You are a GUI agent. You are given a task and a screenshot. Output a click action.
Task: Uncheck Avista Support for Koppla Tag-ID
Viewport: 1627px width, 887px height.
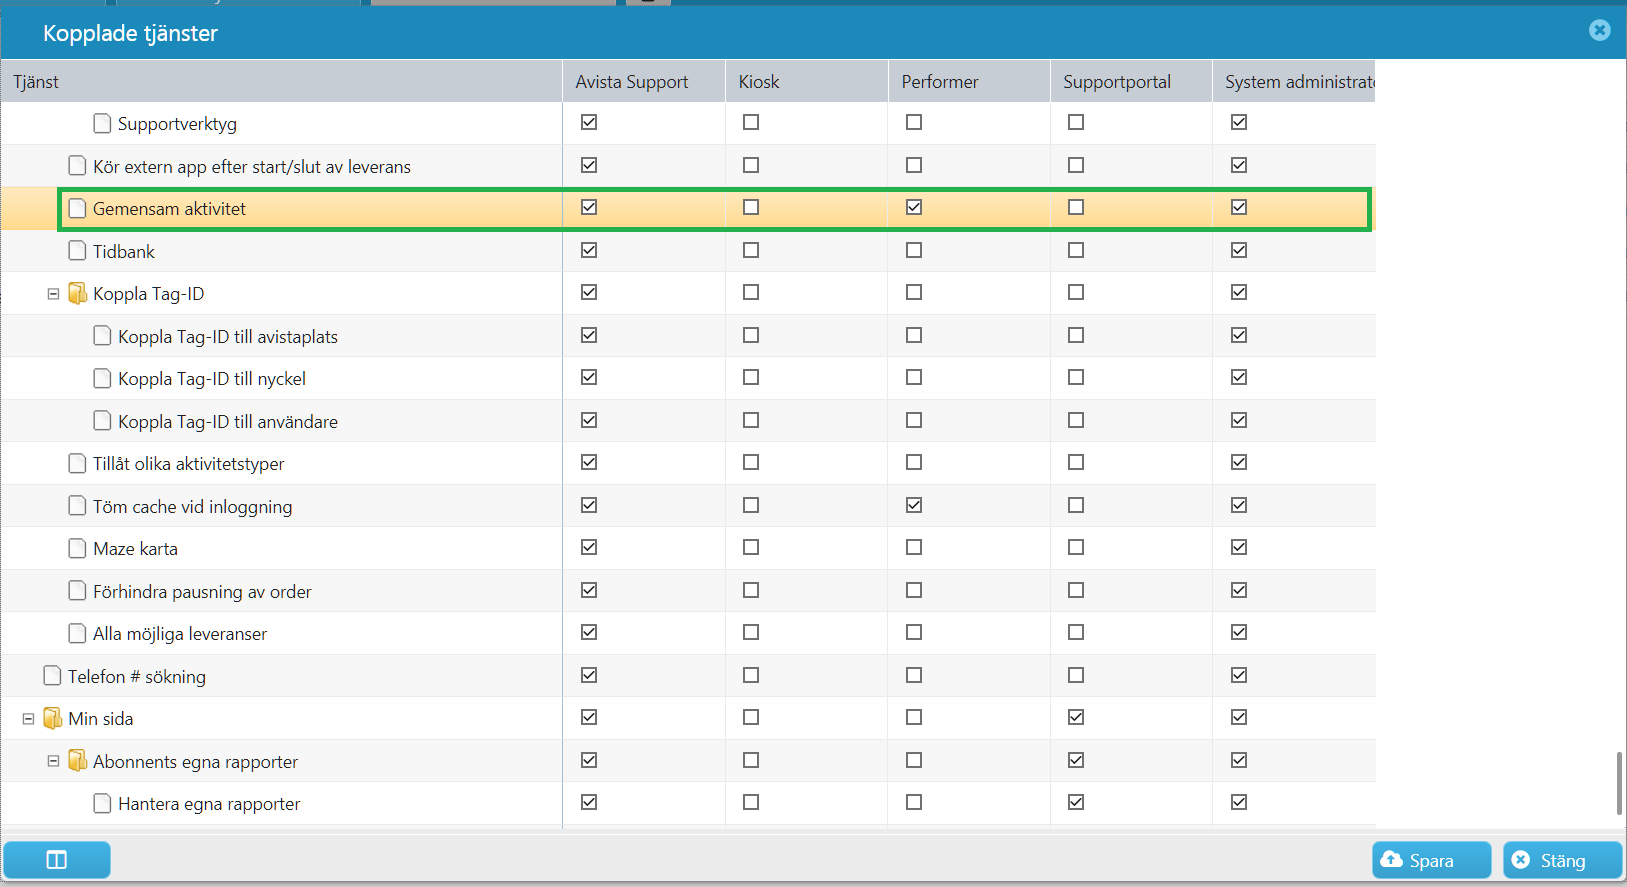[x=589, y=292]
